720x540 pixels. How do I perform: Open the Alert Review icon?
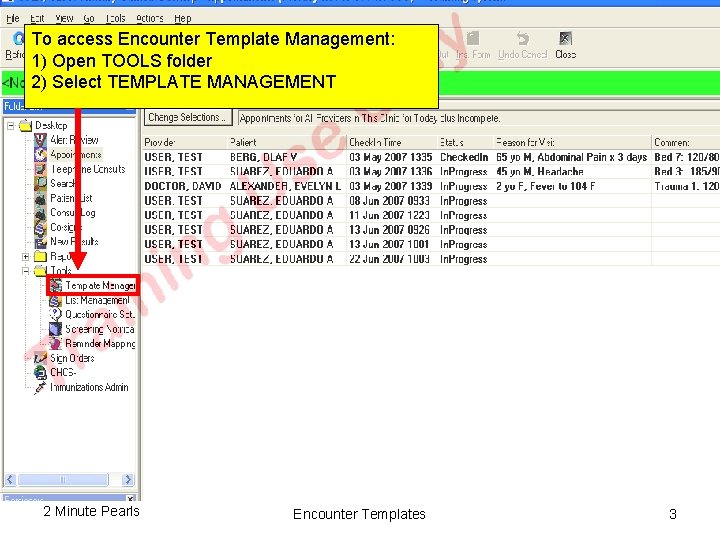(x=41, y=140)
